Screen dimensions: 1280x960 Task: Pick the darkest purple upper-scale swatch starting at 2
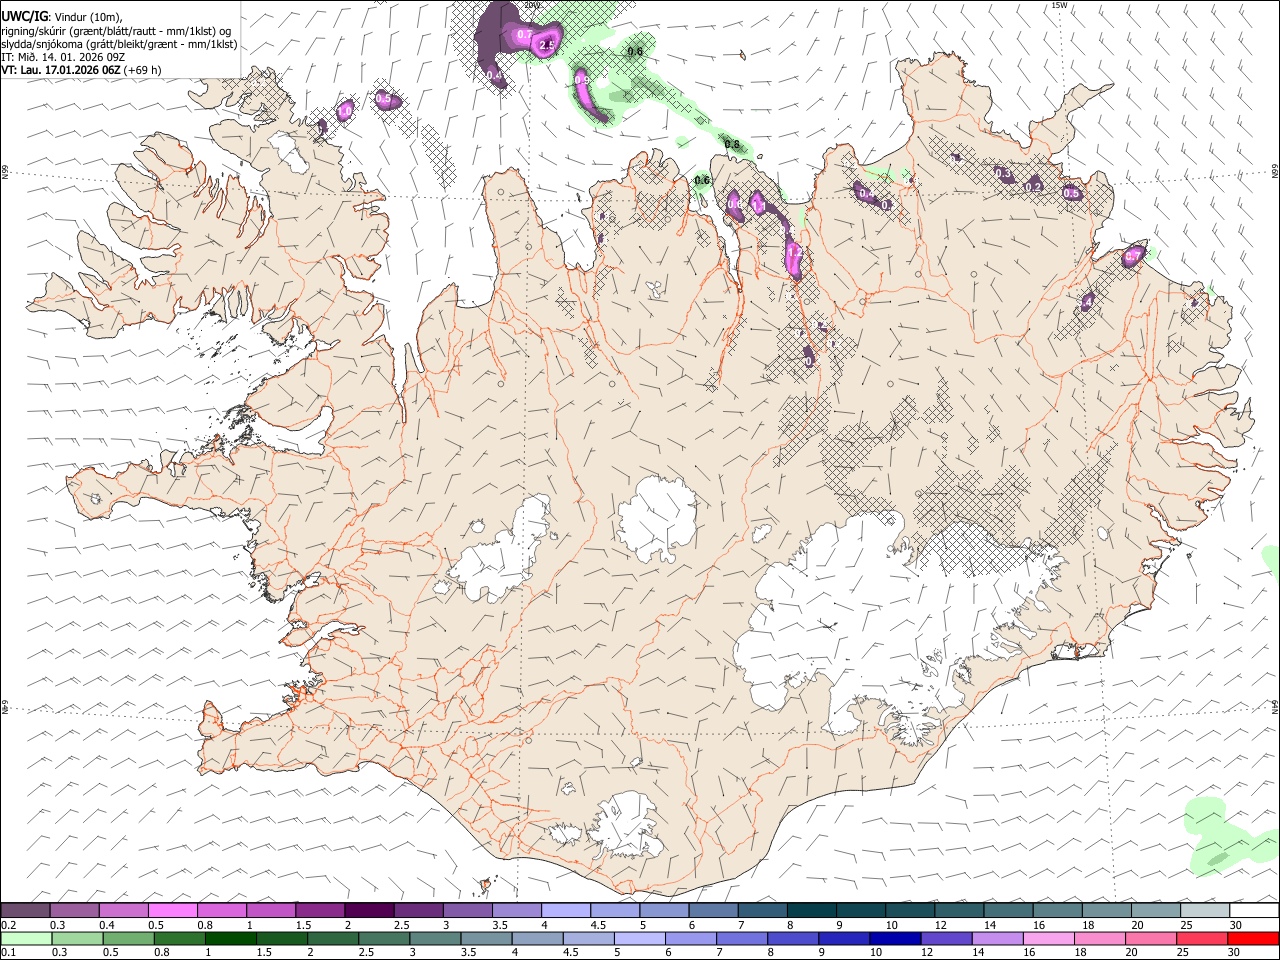[368, 910]
